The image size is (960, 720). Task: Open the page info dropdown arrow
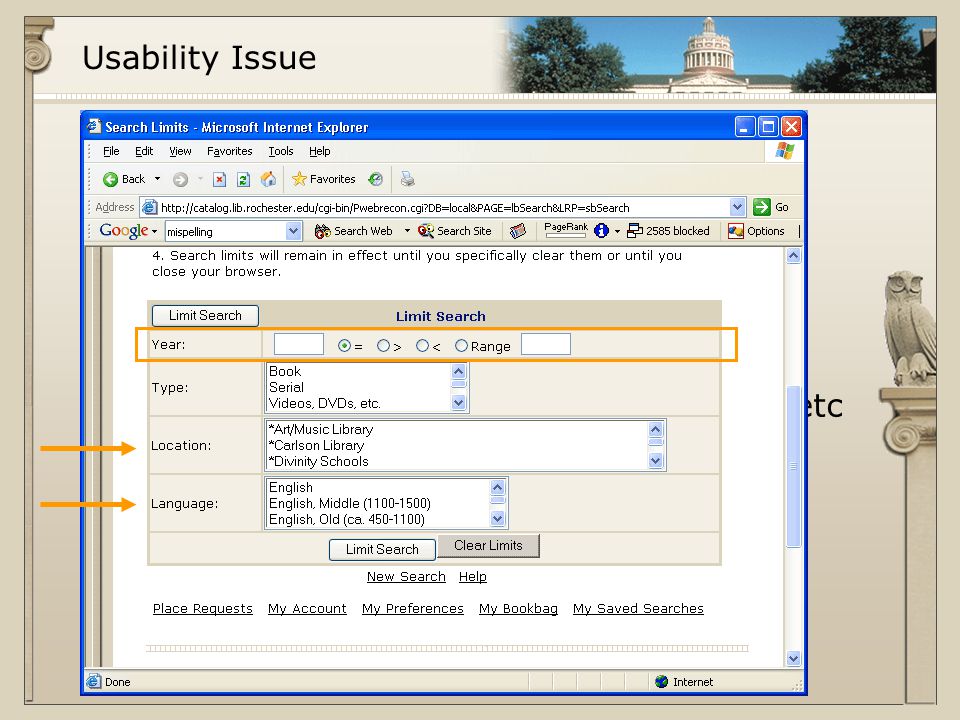(x=617, y=231)
